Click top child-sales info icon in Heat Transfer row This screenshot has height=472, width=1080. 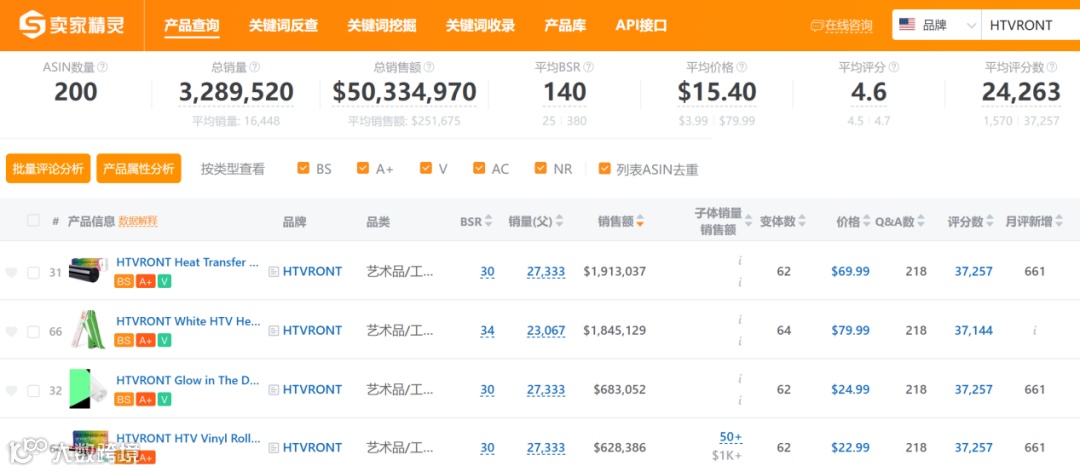point(740,261)
